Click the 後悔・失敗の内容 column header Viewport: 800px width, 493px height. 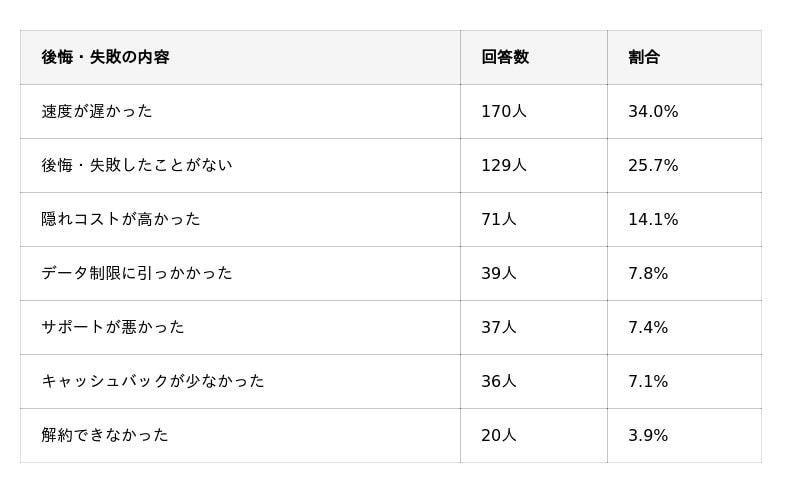coord(105,57)
